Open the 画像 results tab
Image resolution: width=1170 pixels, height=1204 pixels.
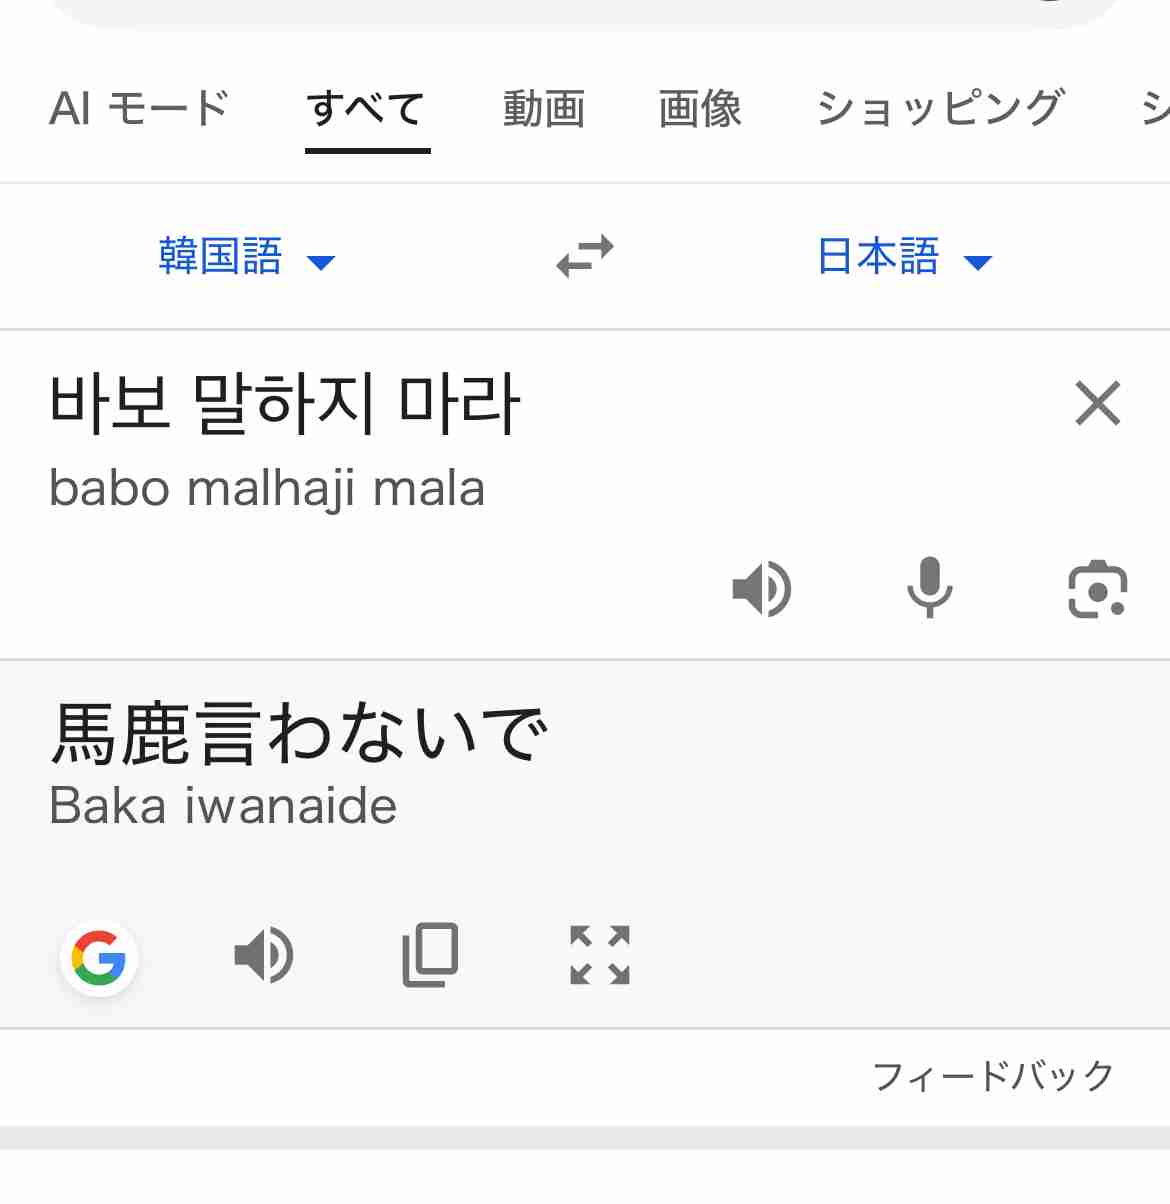(x=700, y=110)
